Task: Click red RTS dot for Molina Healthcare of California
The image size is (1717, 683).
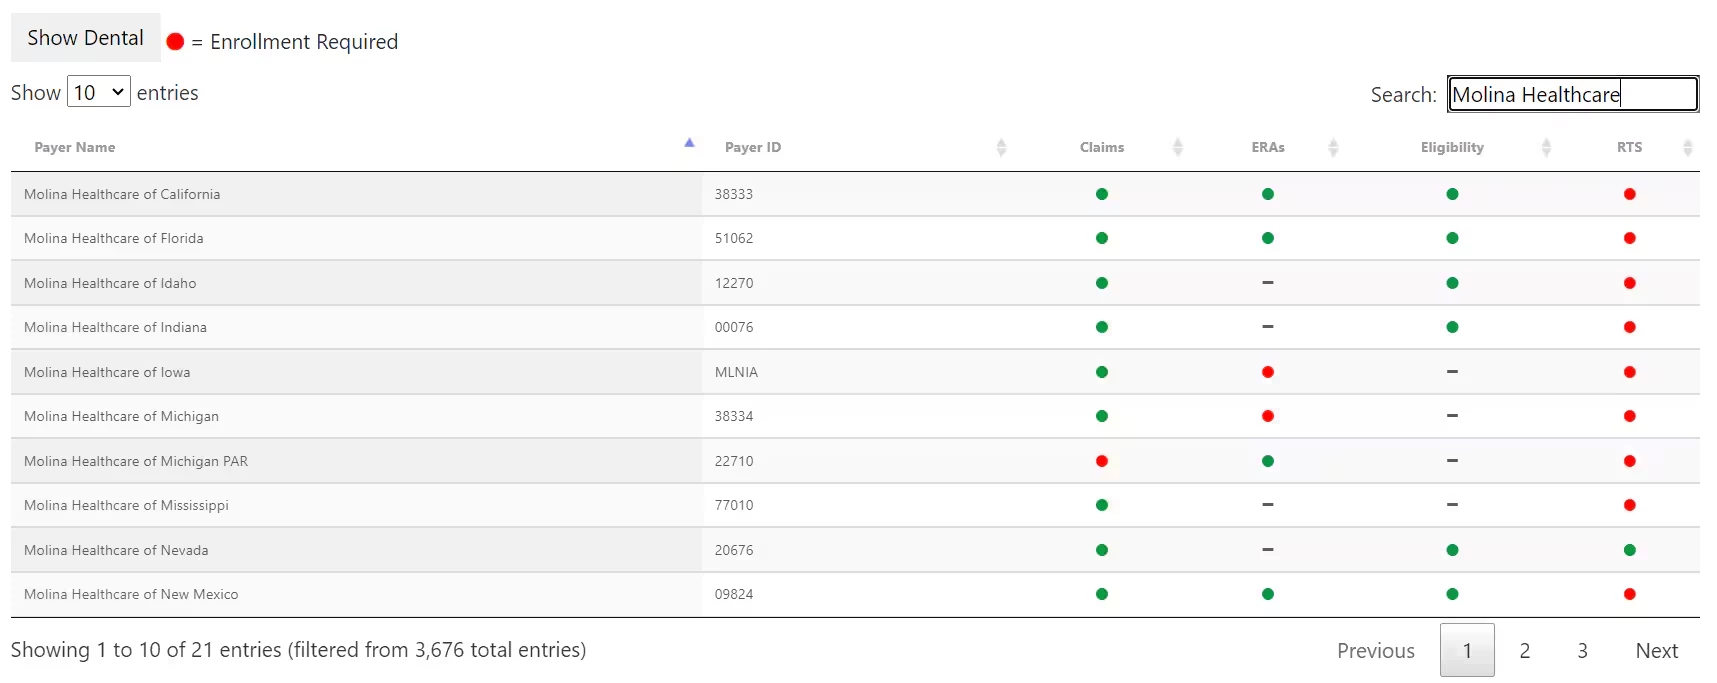Action: coord(1629,194)
